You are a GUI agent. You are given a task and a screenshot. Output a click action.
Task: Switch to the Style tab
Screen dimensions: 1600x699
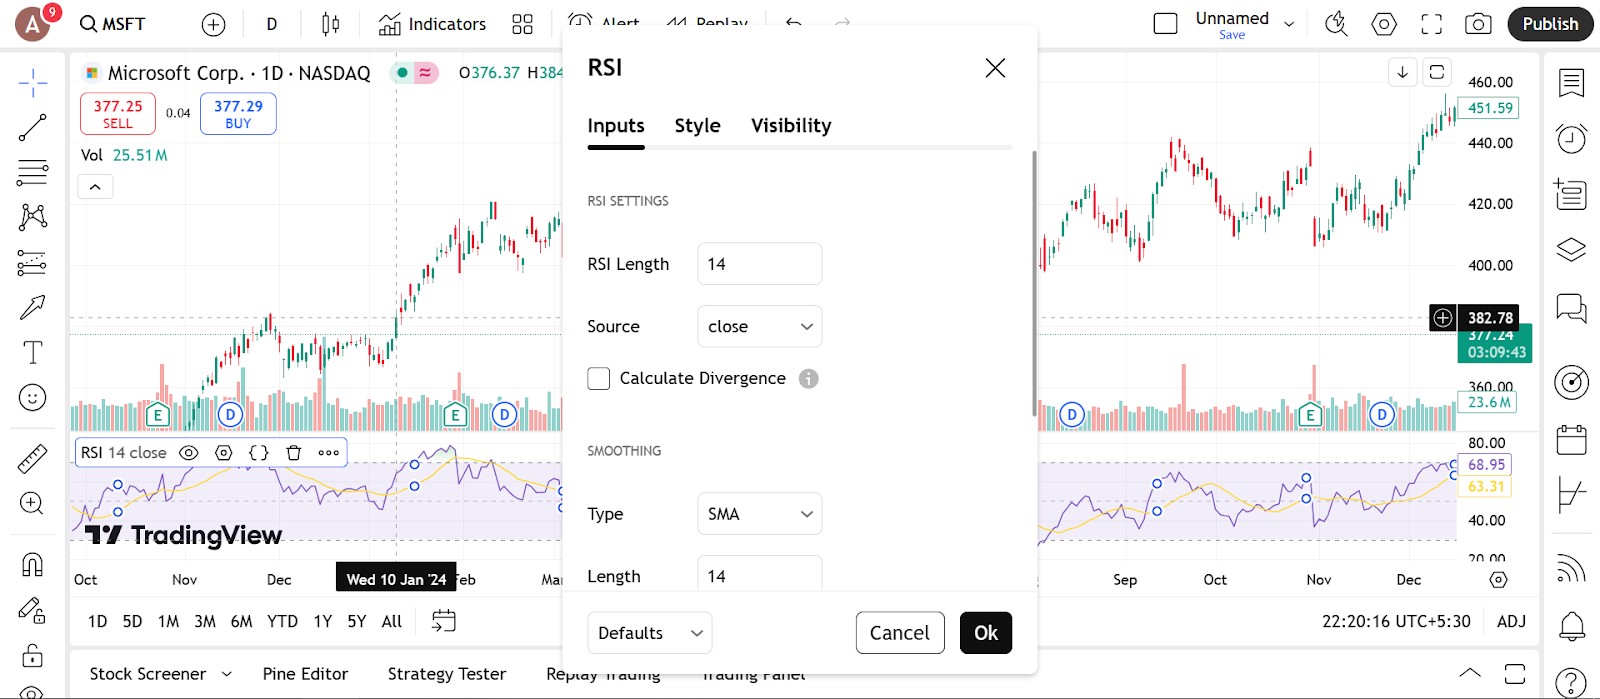pos(698,126)
